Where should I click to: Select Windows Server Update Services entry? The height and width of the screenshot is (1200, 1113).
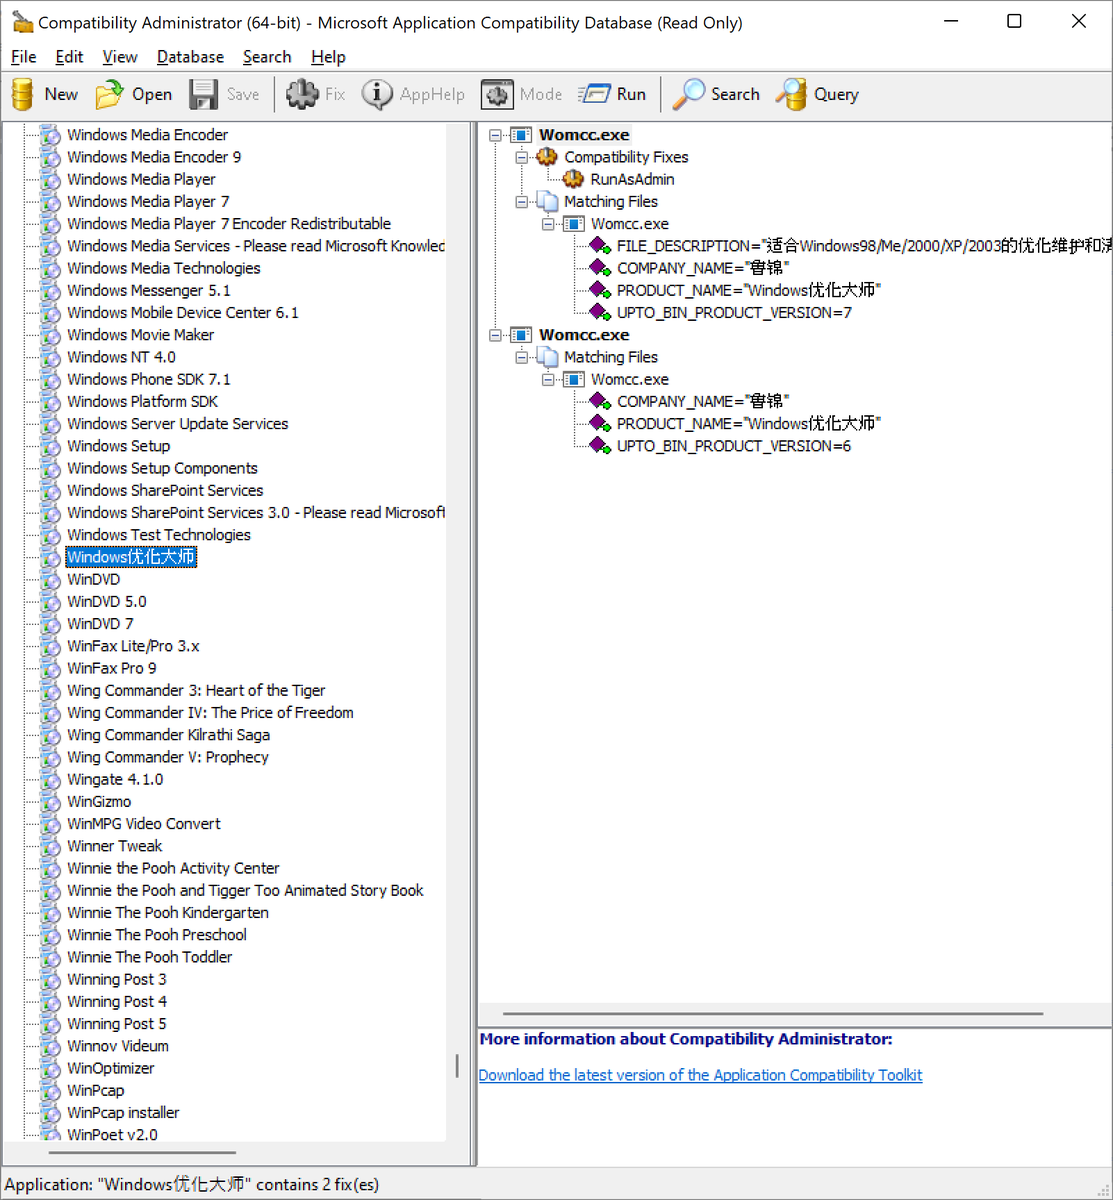pos(177,424)
